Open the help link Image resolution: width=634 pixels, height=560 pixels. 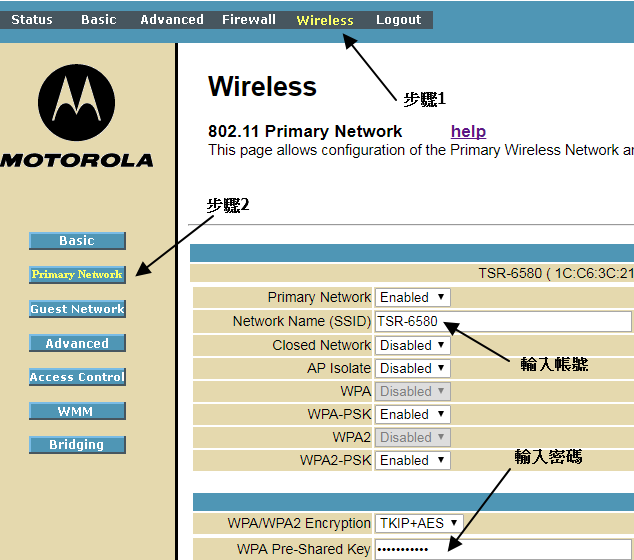coord(468,131)
